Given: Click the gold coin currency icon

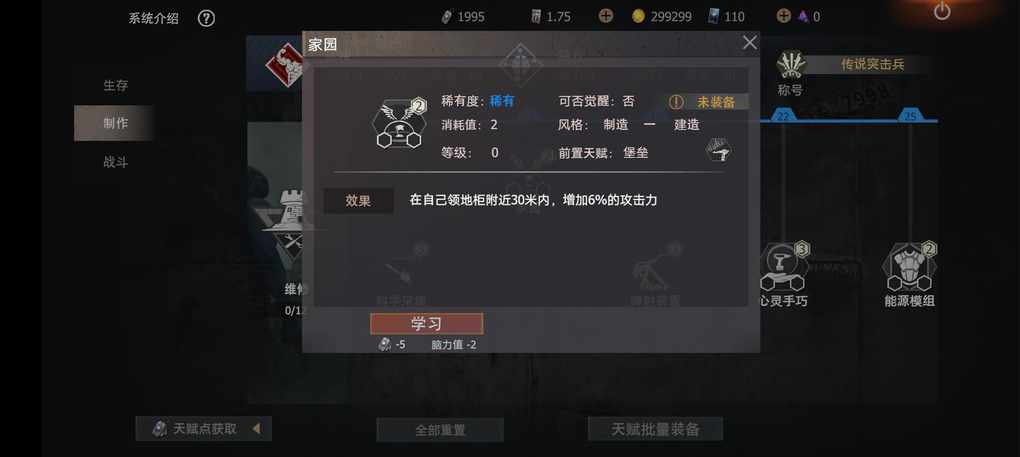Looking at the screenshot, I should click(x=638, y=16).
